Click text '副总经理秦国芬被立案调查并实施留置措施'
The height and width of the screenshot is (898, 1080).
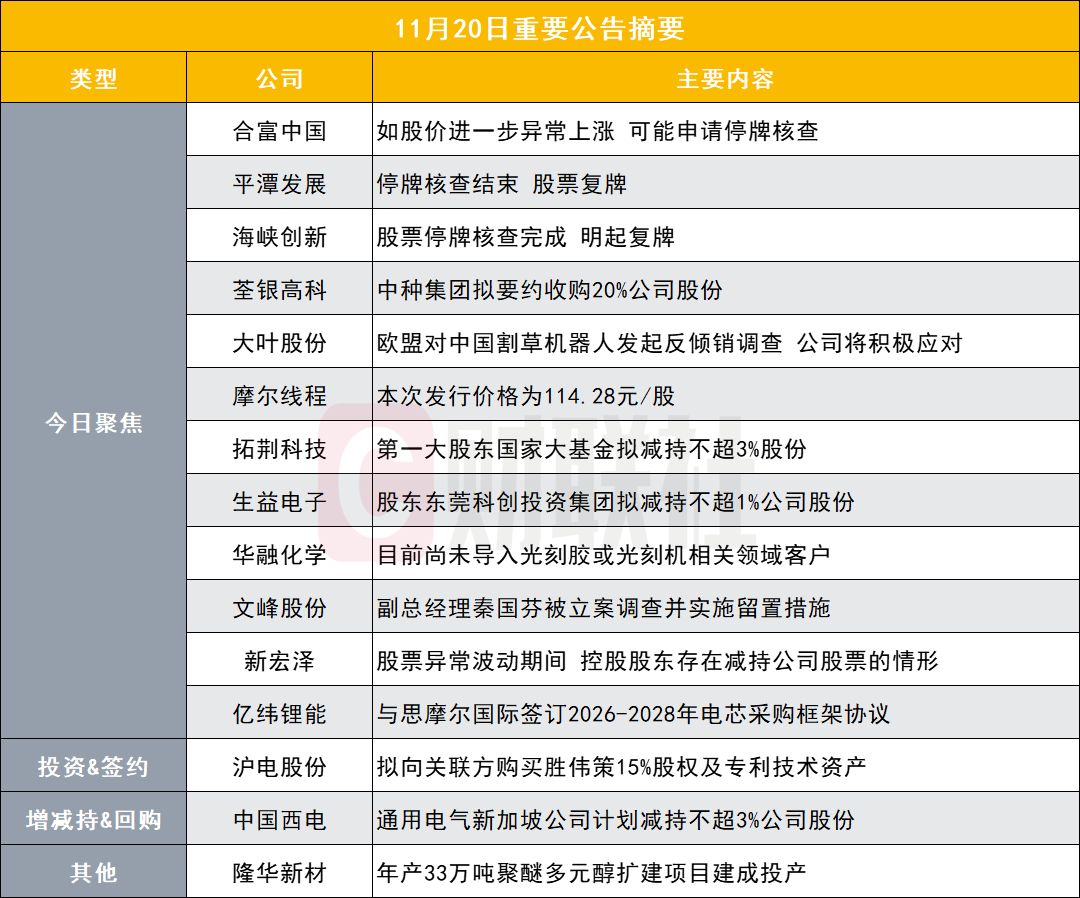coord(603,607)
